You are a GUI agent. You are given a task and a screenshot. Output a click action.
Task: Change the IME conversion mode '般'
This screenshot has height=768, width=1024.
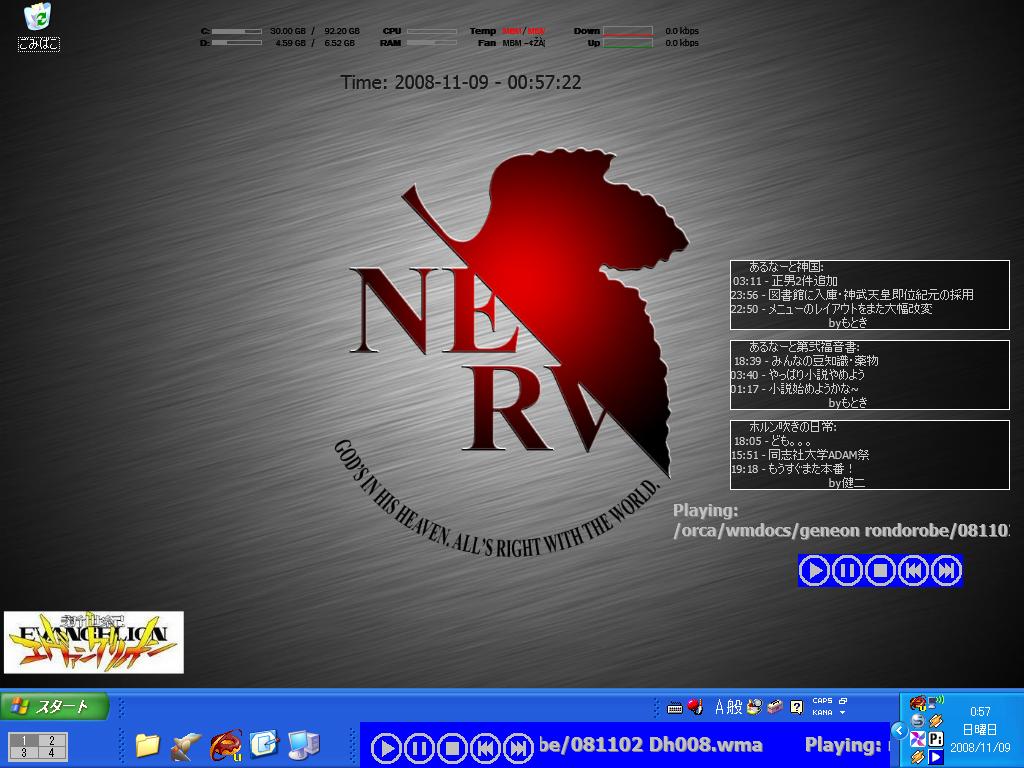pos(735,707)
